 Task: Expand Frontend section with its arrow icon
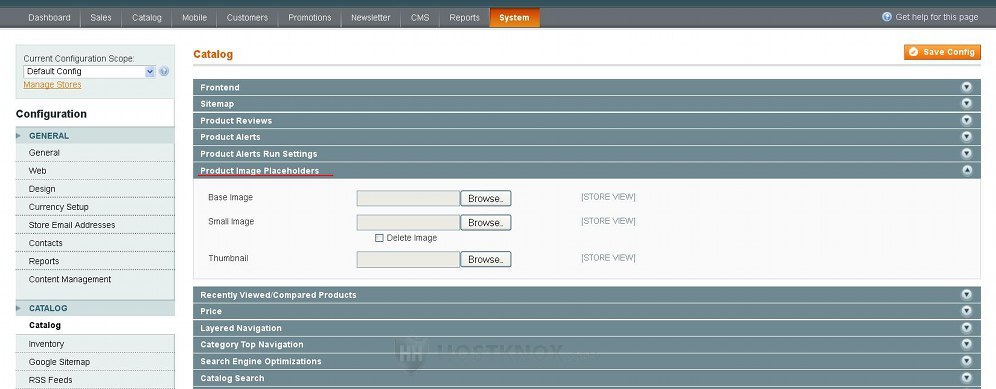tap(967, 87)
